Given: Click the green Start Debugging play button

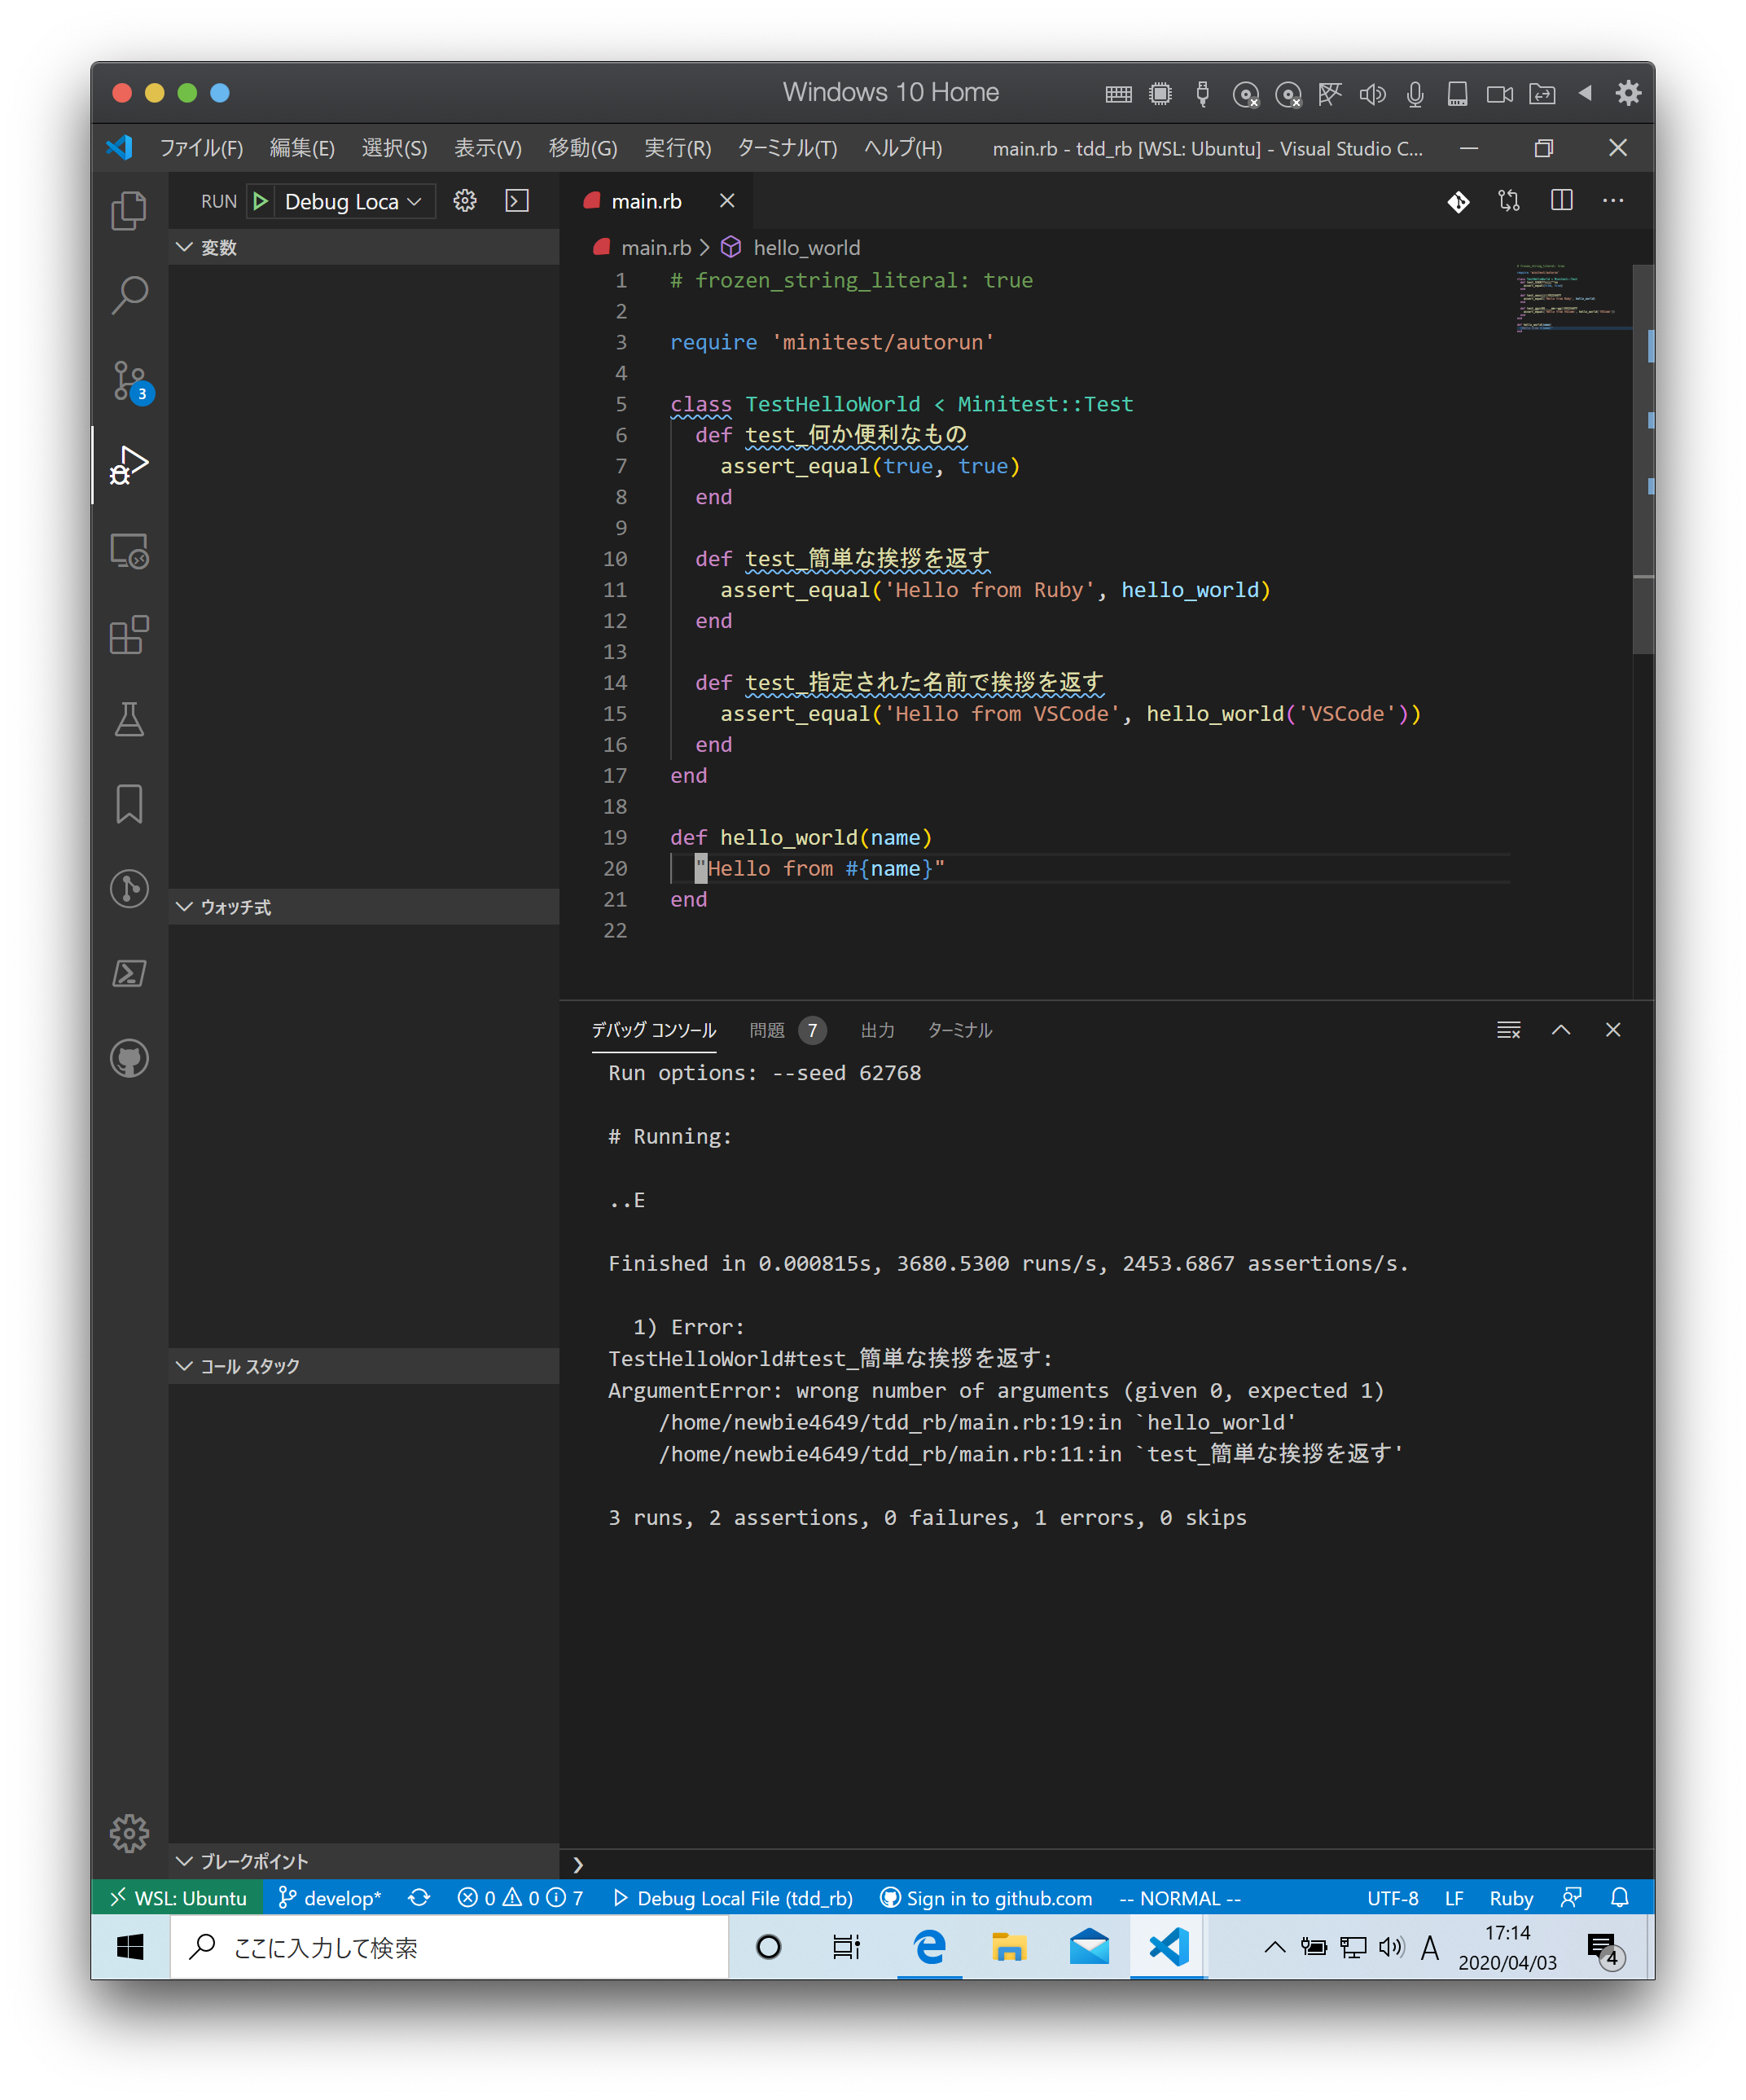Looking at the screenshot, I should tap(261, 201).
